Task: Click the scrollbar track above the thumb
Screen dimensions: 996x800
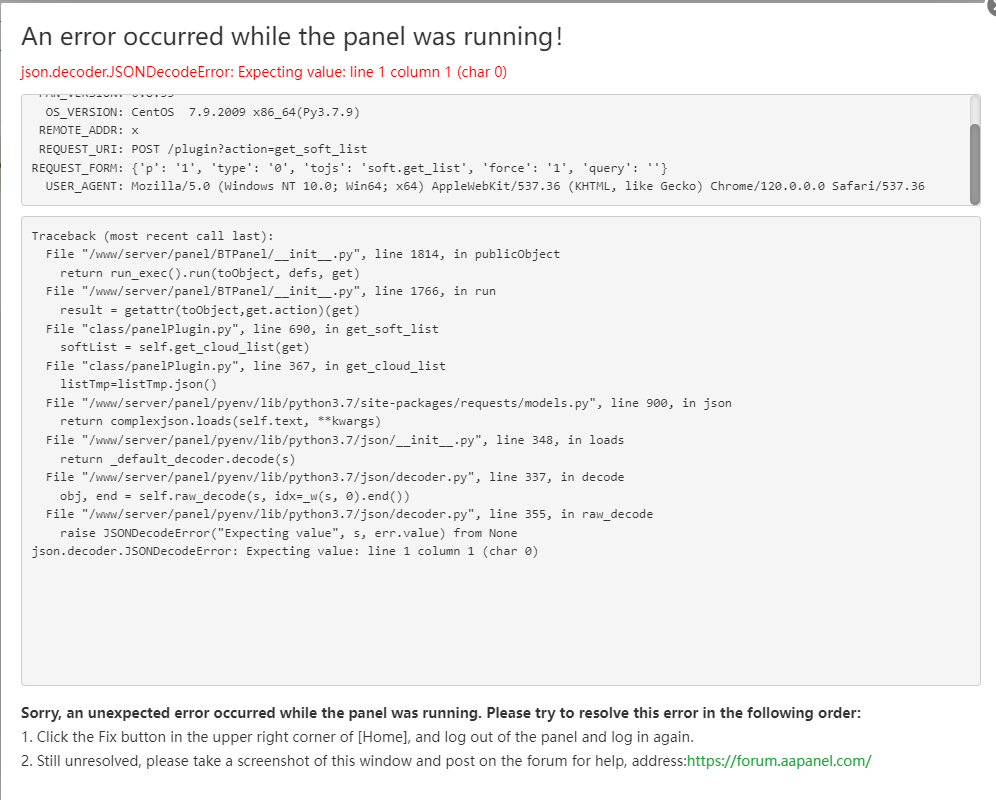Action: 974,108
